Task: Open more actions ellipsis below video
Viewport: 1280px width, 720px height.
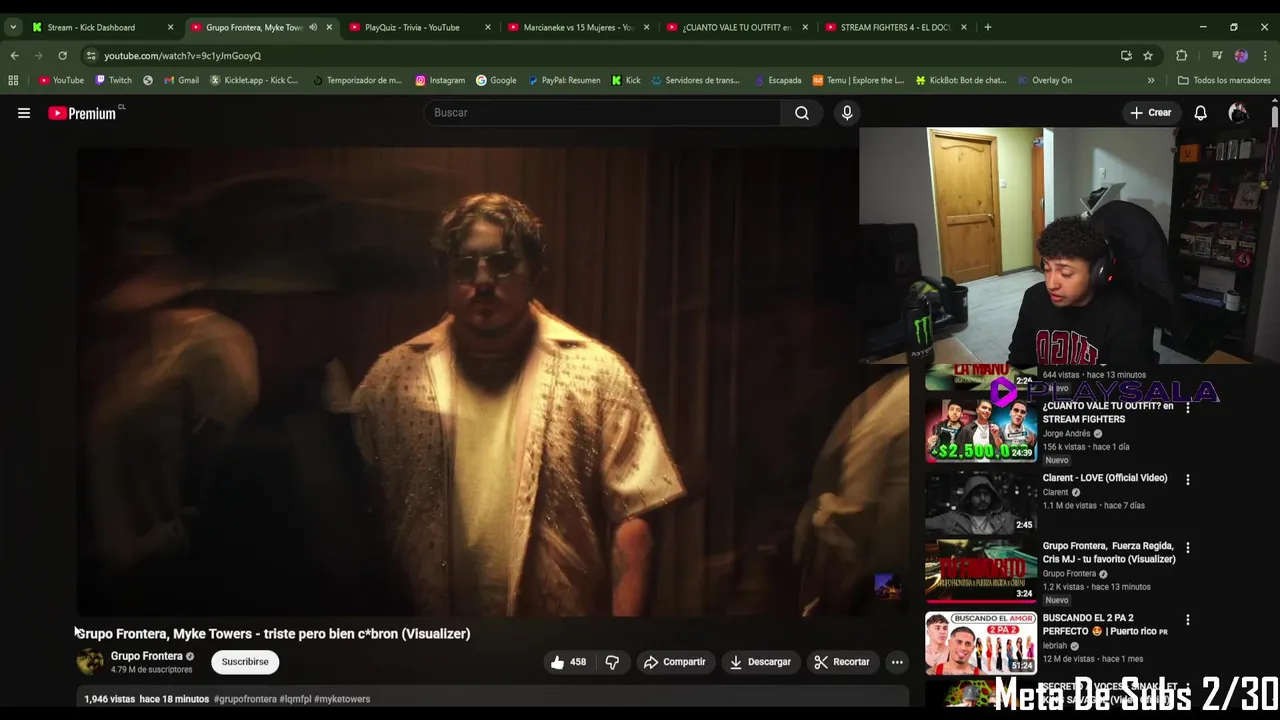Action: [x=897, y=662]
